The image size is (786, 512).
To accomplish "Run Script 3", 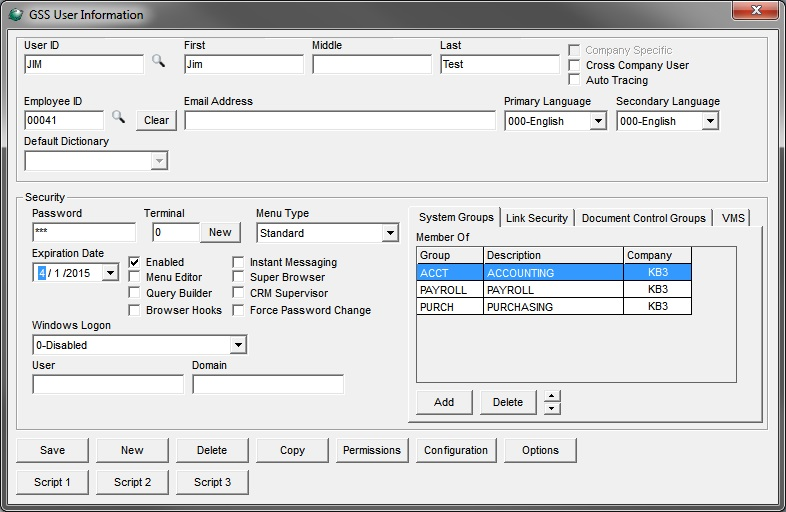I will pyautogui.click(x=212, y=482).
